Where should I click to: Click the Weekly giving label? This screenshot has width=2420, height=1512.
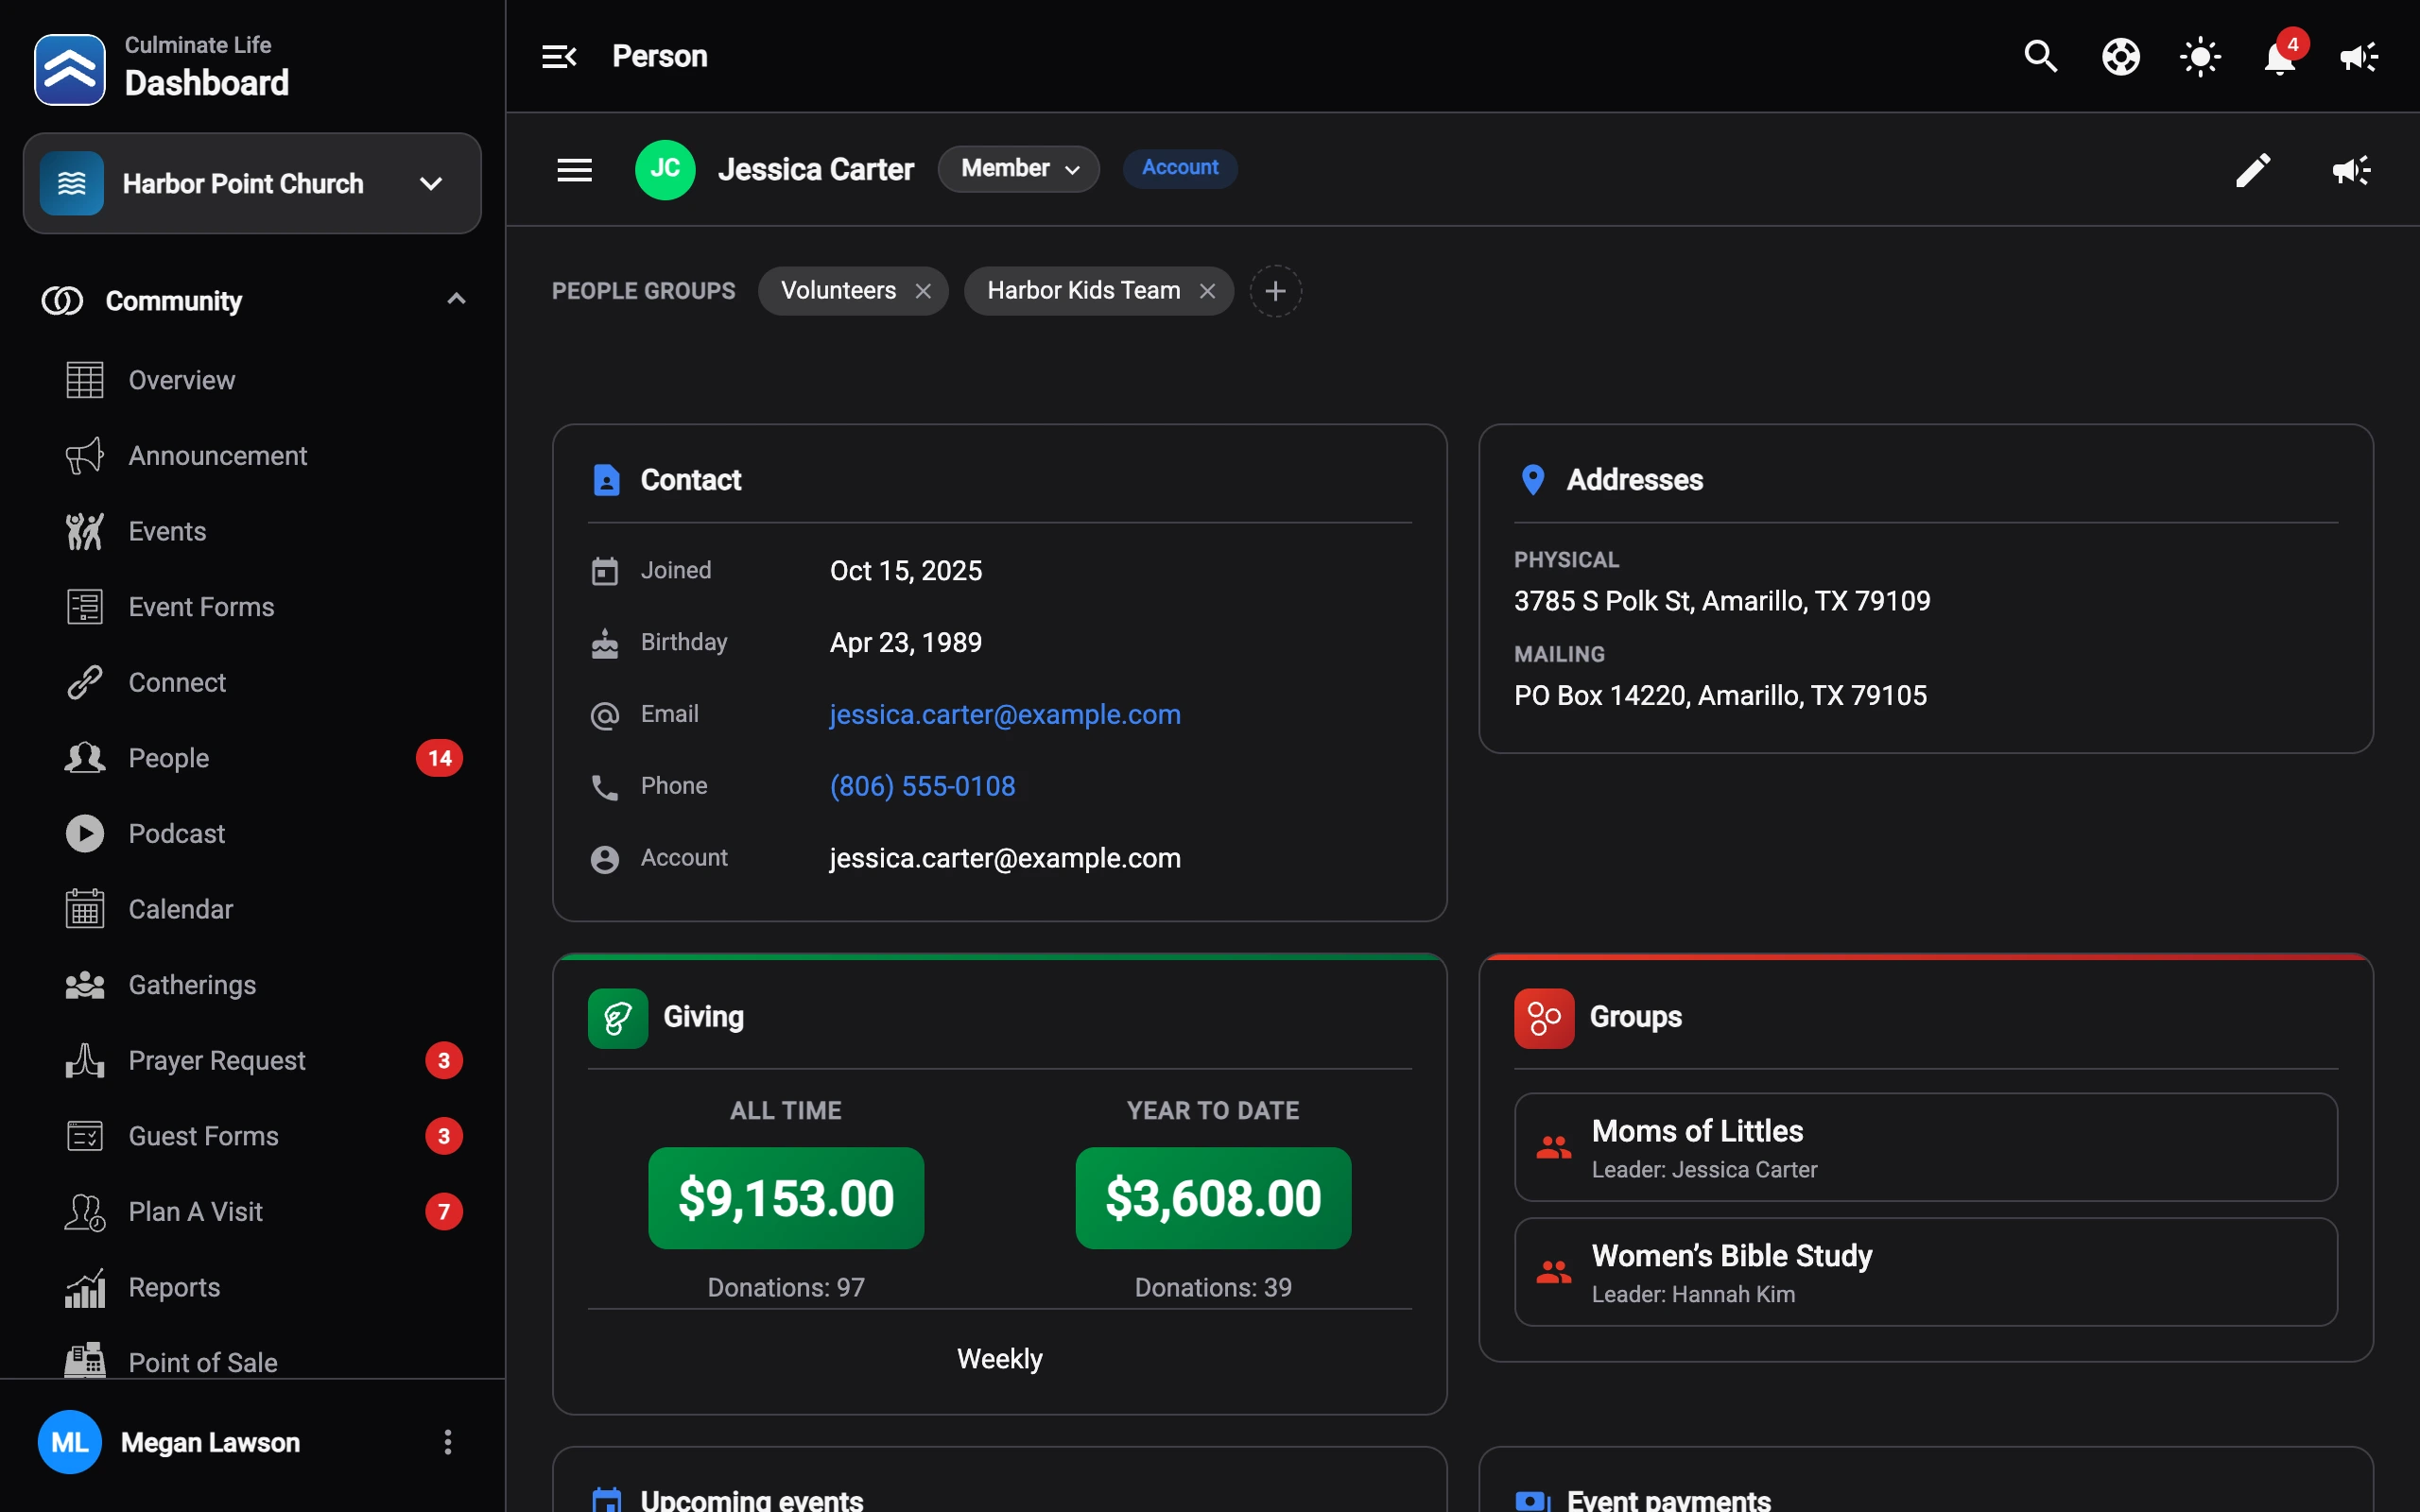(999, 1359)
